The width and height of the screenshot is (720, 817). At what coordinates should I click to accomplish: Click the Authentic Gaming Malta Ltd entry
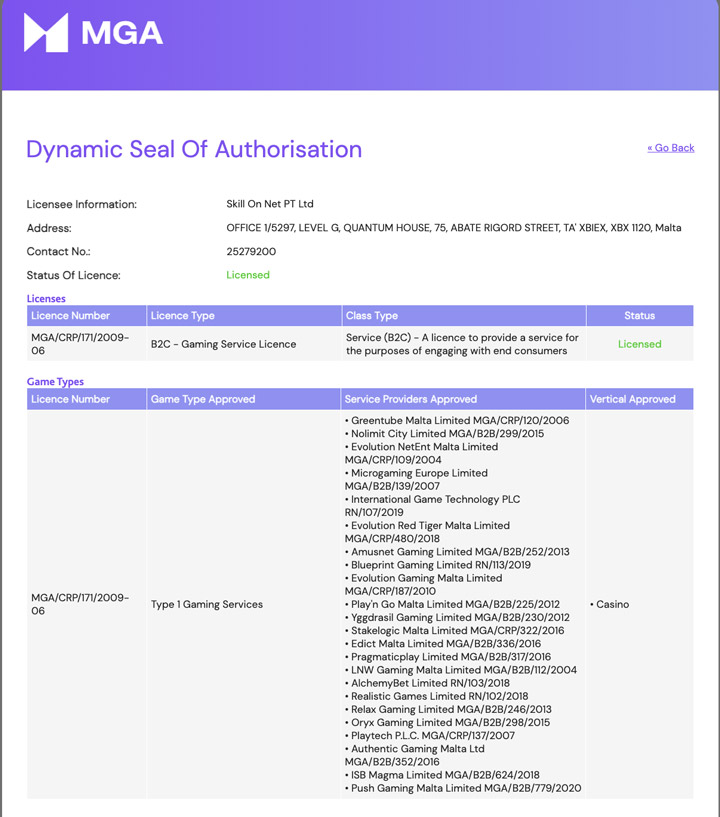coord(415,755)
